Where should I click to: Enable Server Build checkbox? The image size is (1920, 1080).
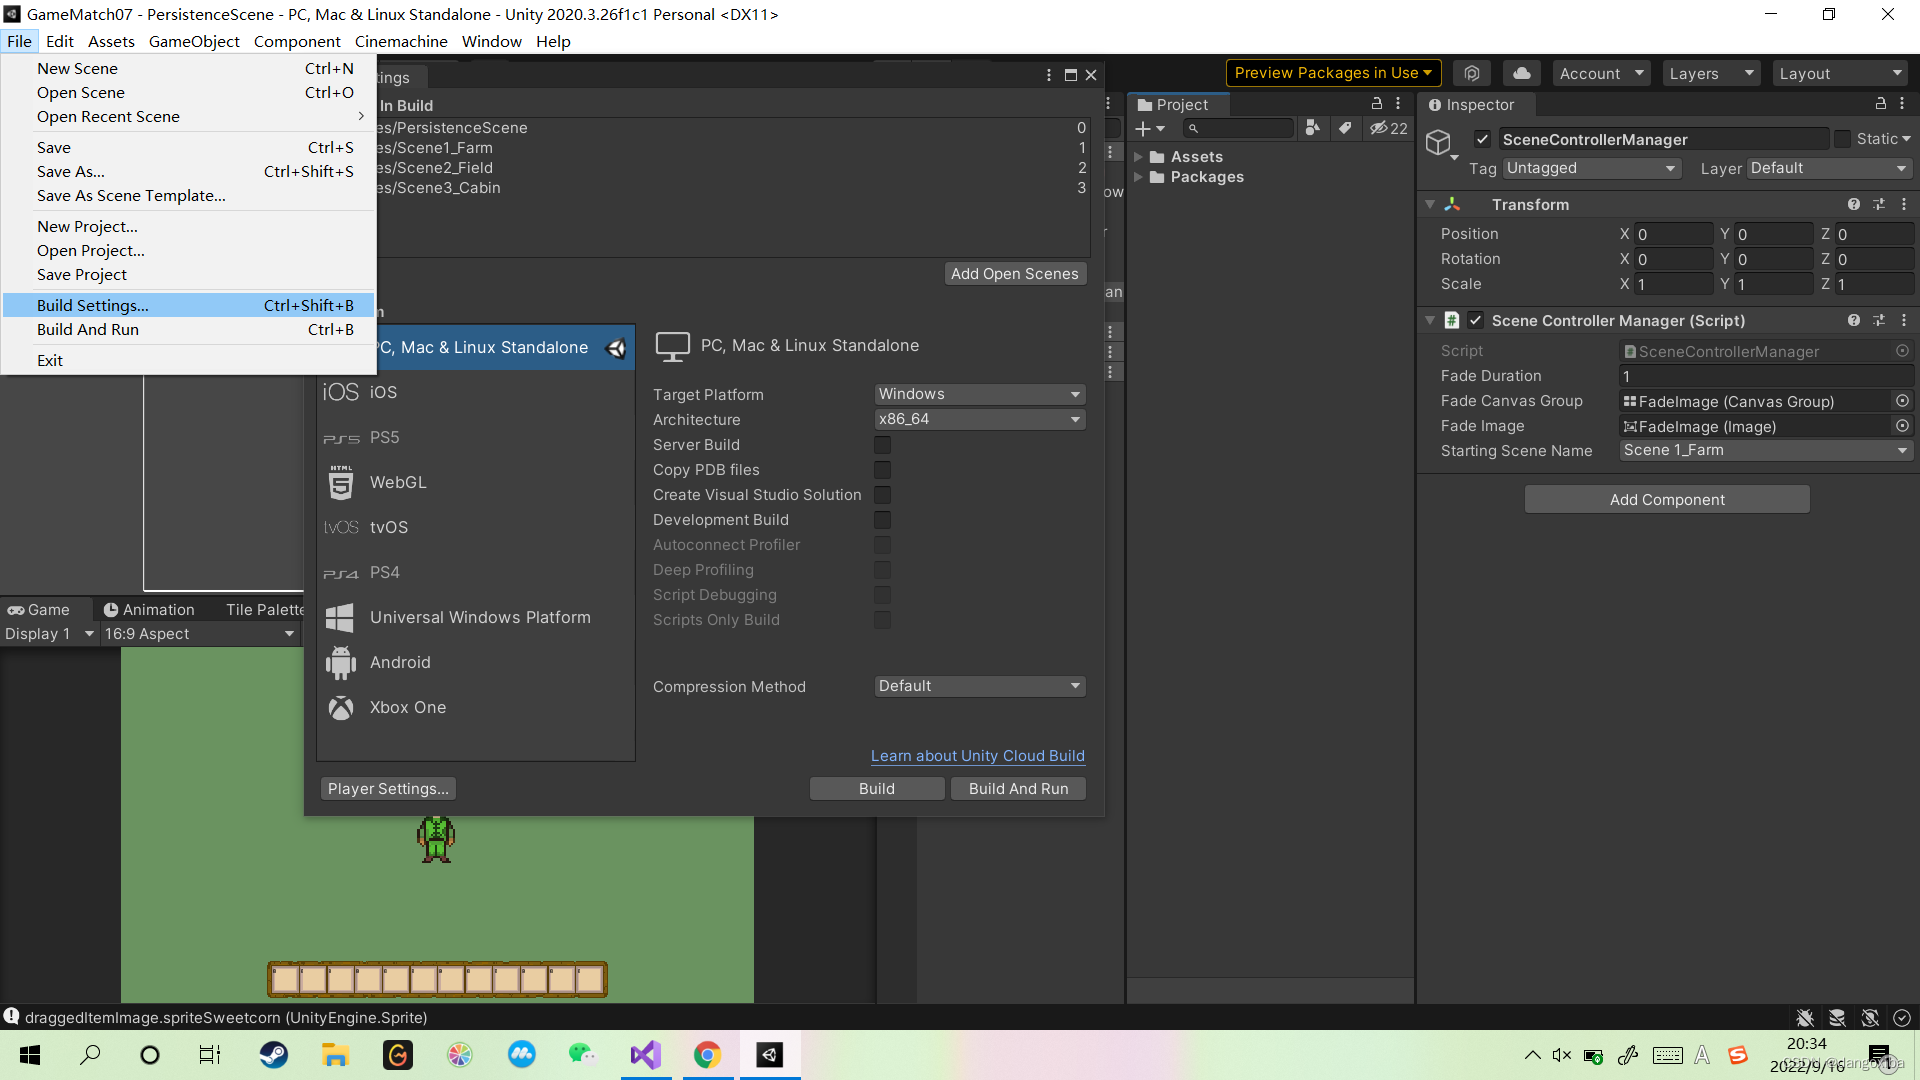tap(882, 445)
